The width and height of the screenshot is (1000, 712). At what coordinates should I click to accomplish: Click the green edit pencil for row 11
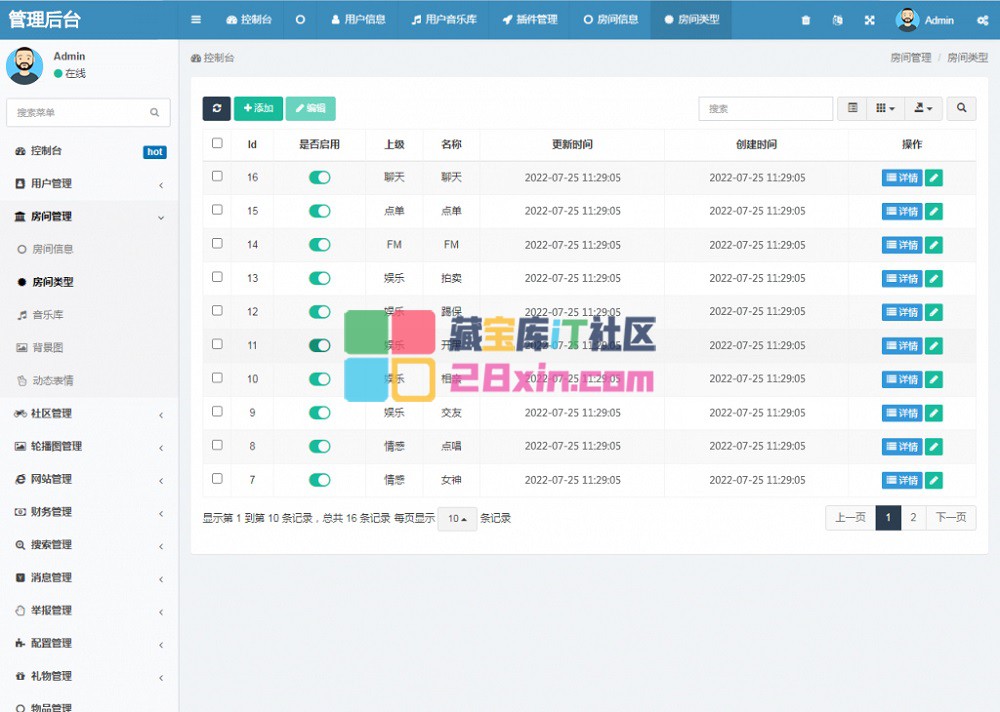pyautogui.click(x=934, y=346)
